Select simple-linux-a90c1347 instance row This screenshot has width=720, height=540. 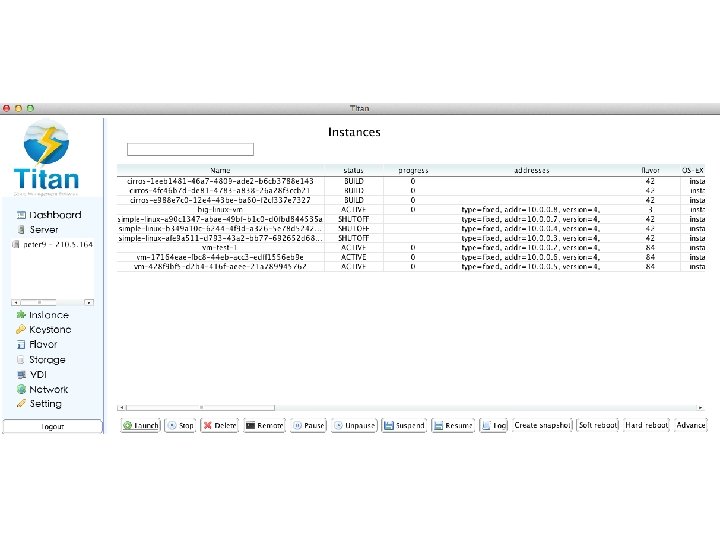(411, 219)
